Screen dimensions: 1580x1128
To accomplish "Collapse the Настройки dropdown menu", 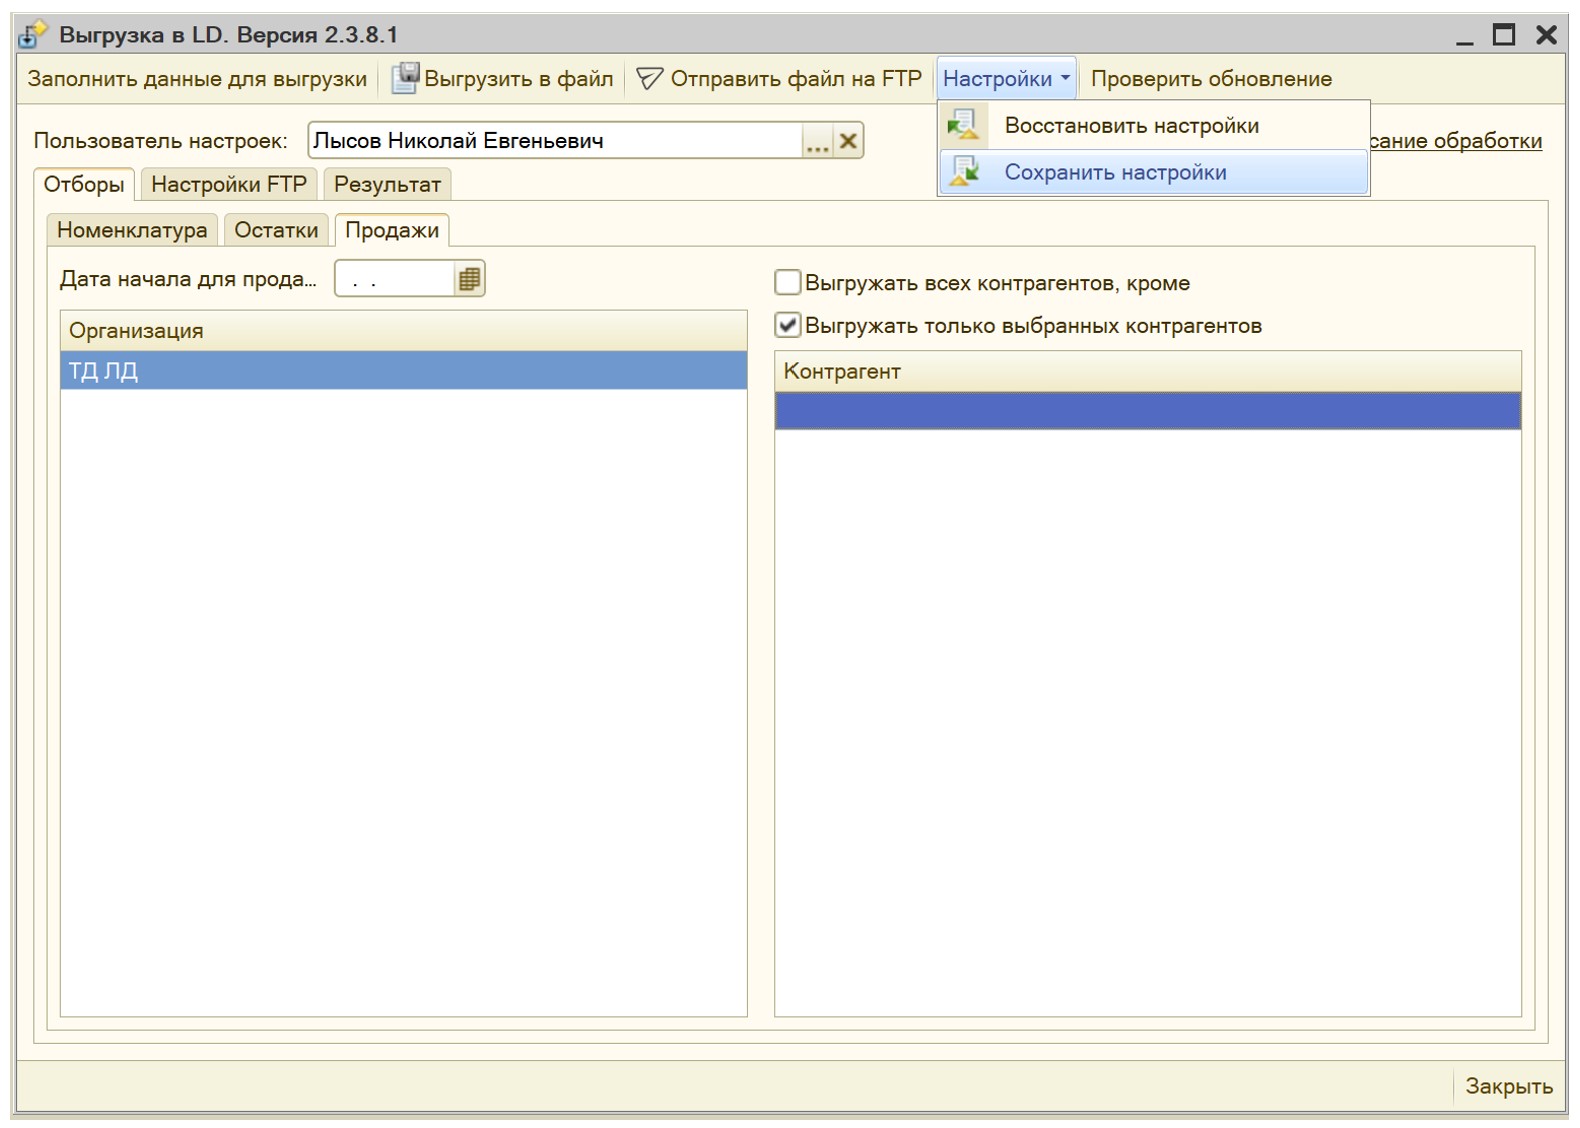I will 1005,78.
